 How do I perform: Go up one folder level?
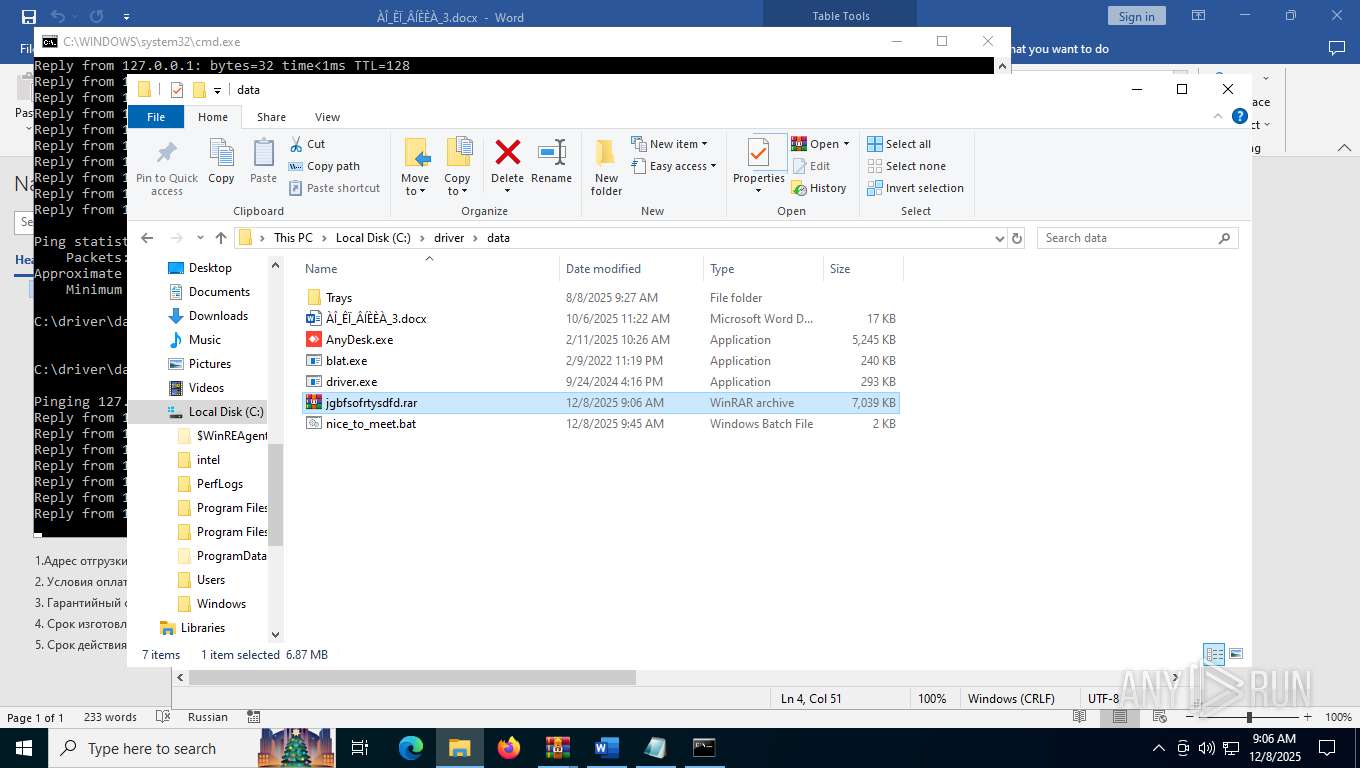221,238
